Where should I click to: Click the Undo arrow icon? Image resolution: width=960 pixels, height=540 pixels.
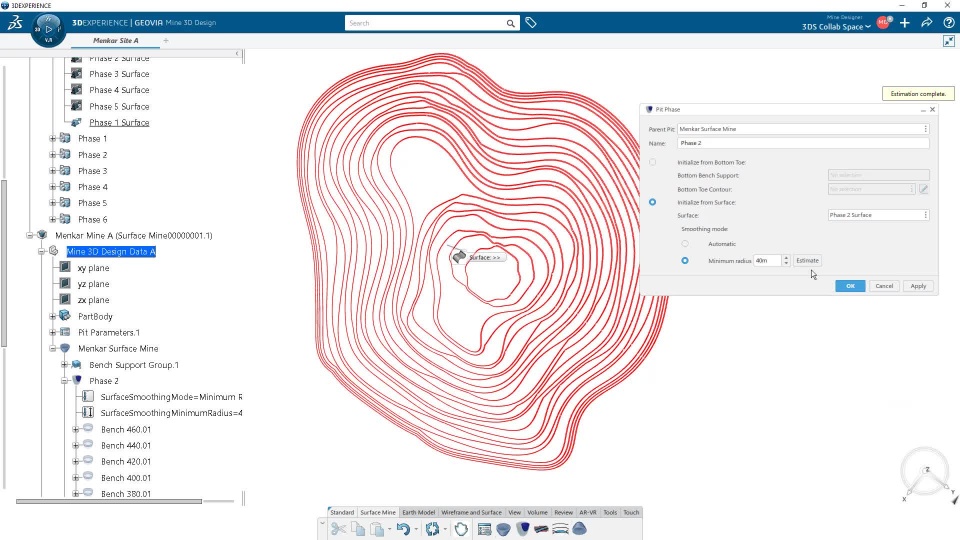tap(402, 529)
